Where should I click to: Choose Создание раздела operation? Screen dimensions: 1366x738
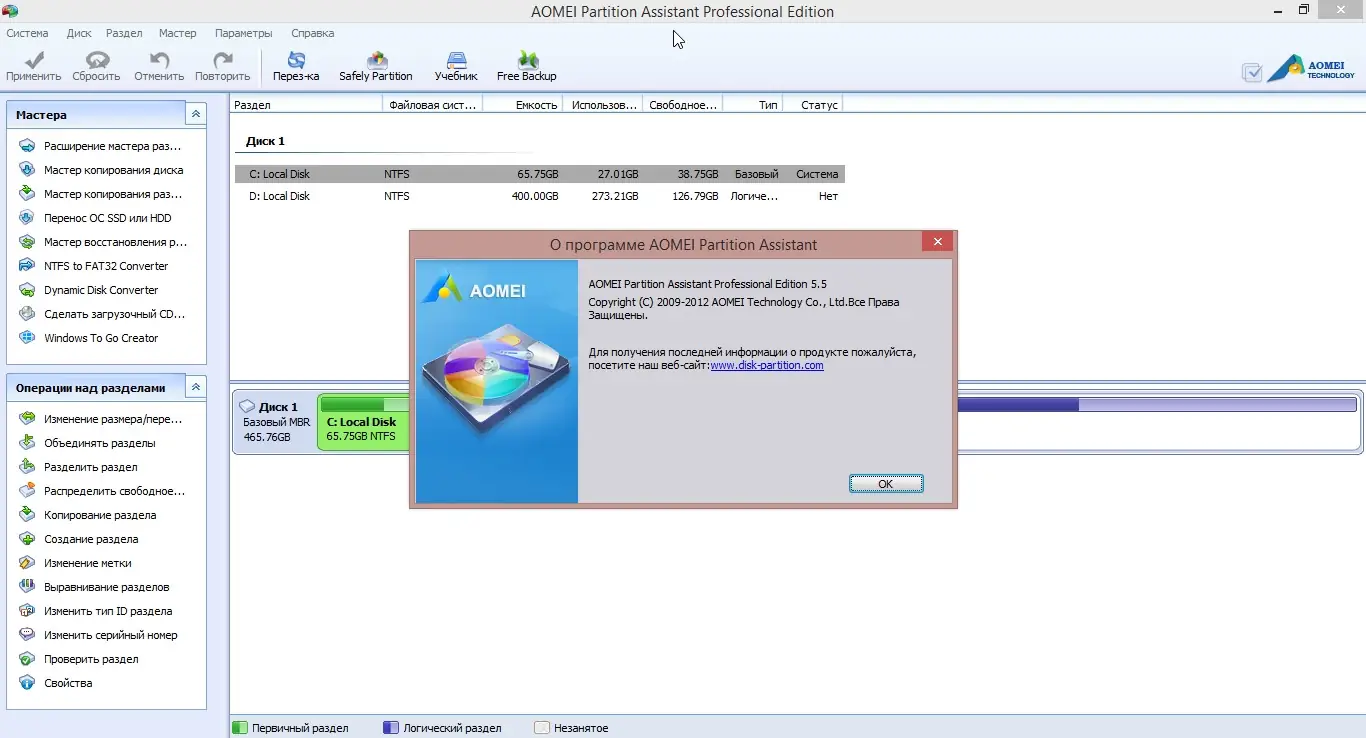click(x=78, y=539)
